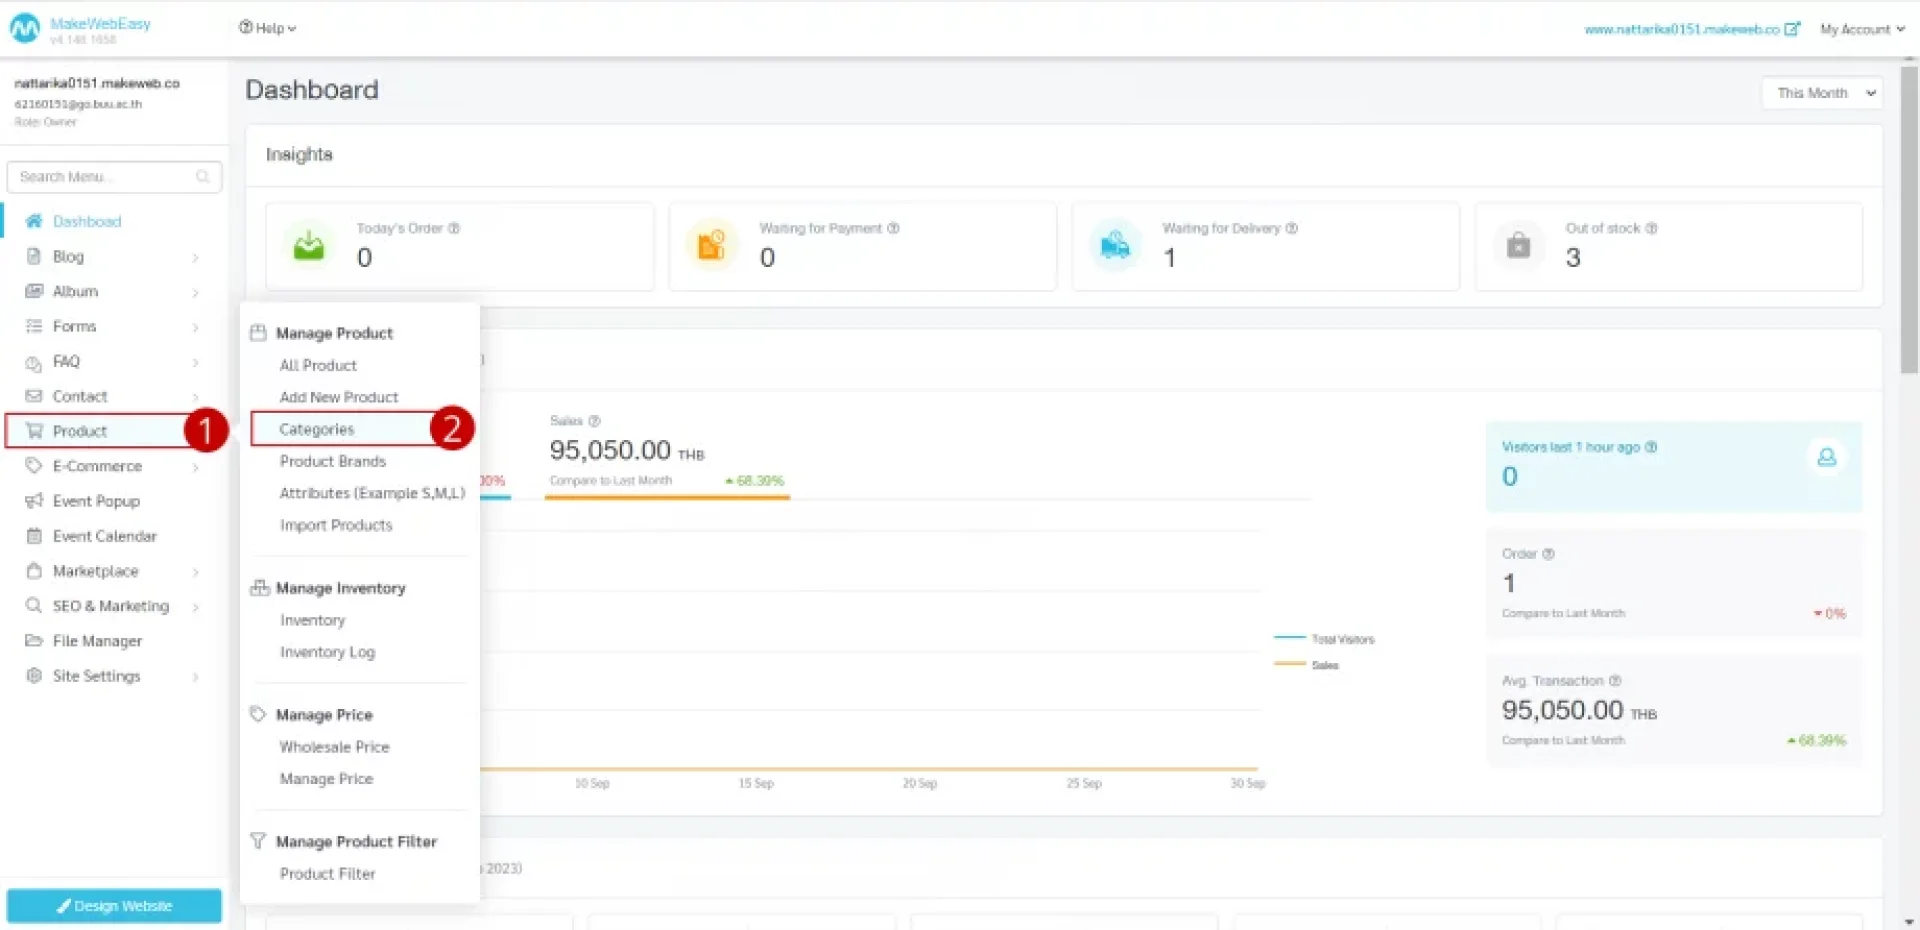Open the nattarika0151.makeweb.co site link

(x=1681, y=29)
